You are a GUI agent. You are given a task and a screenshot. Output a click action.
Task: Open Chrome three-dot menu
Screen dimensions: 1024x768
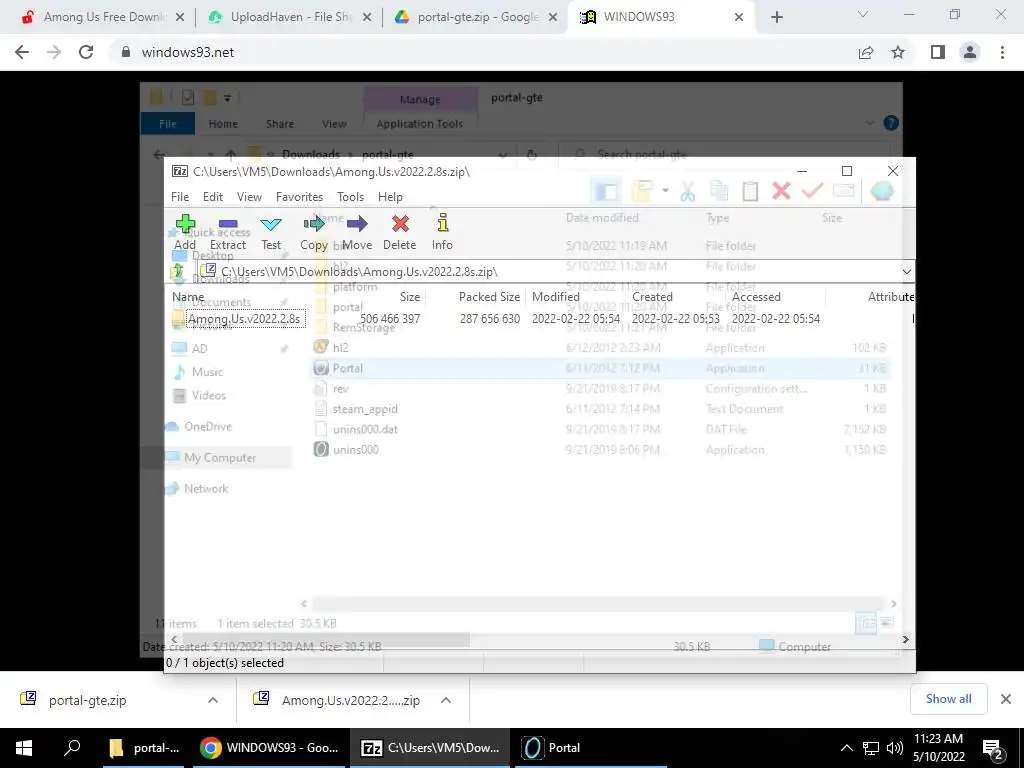1002,52
